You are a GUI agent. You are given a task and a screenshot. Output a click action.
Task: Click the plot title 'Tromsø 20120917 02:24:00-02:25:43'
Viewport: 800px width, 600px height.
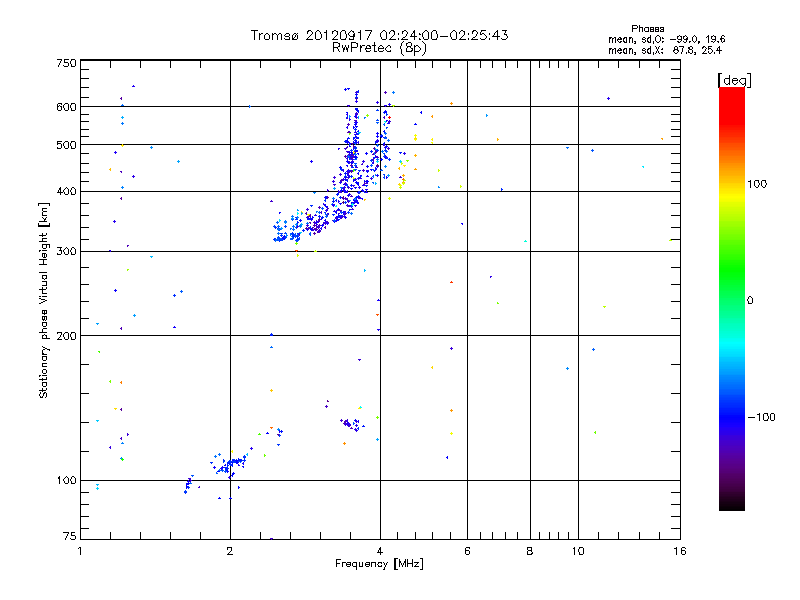coord(379,35)
